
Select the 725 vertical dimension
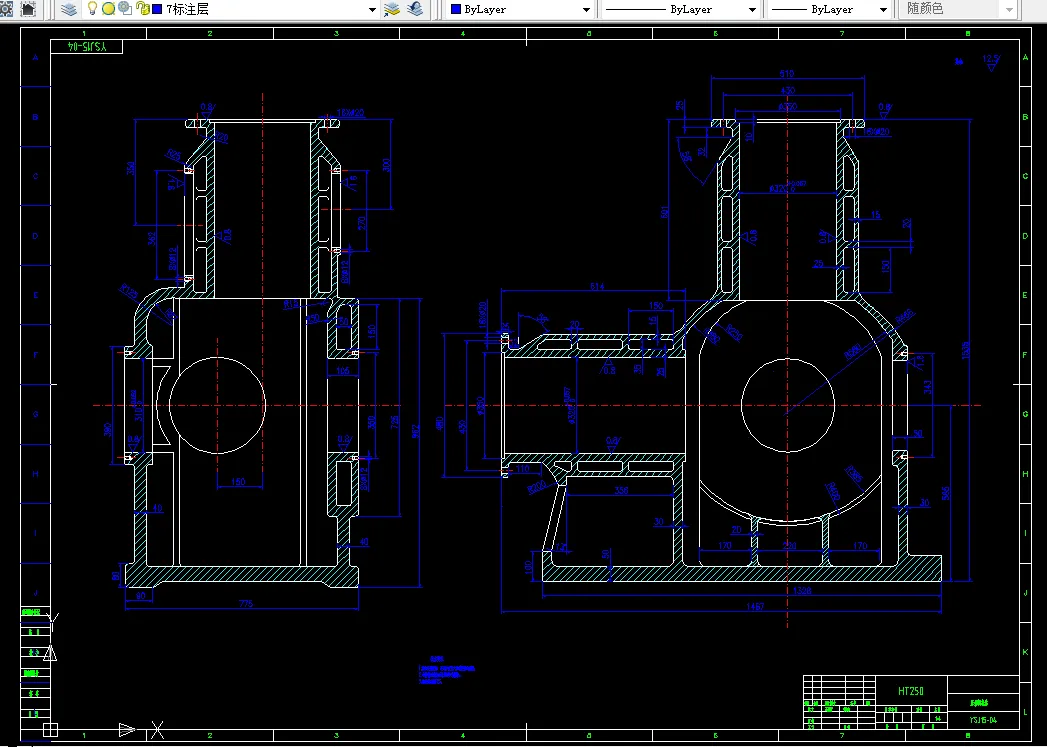[x=395, y=422]
